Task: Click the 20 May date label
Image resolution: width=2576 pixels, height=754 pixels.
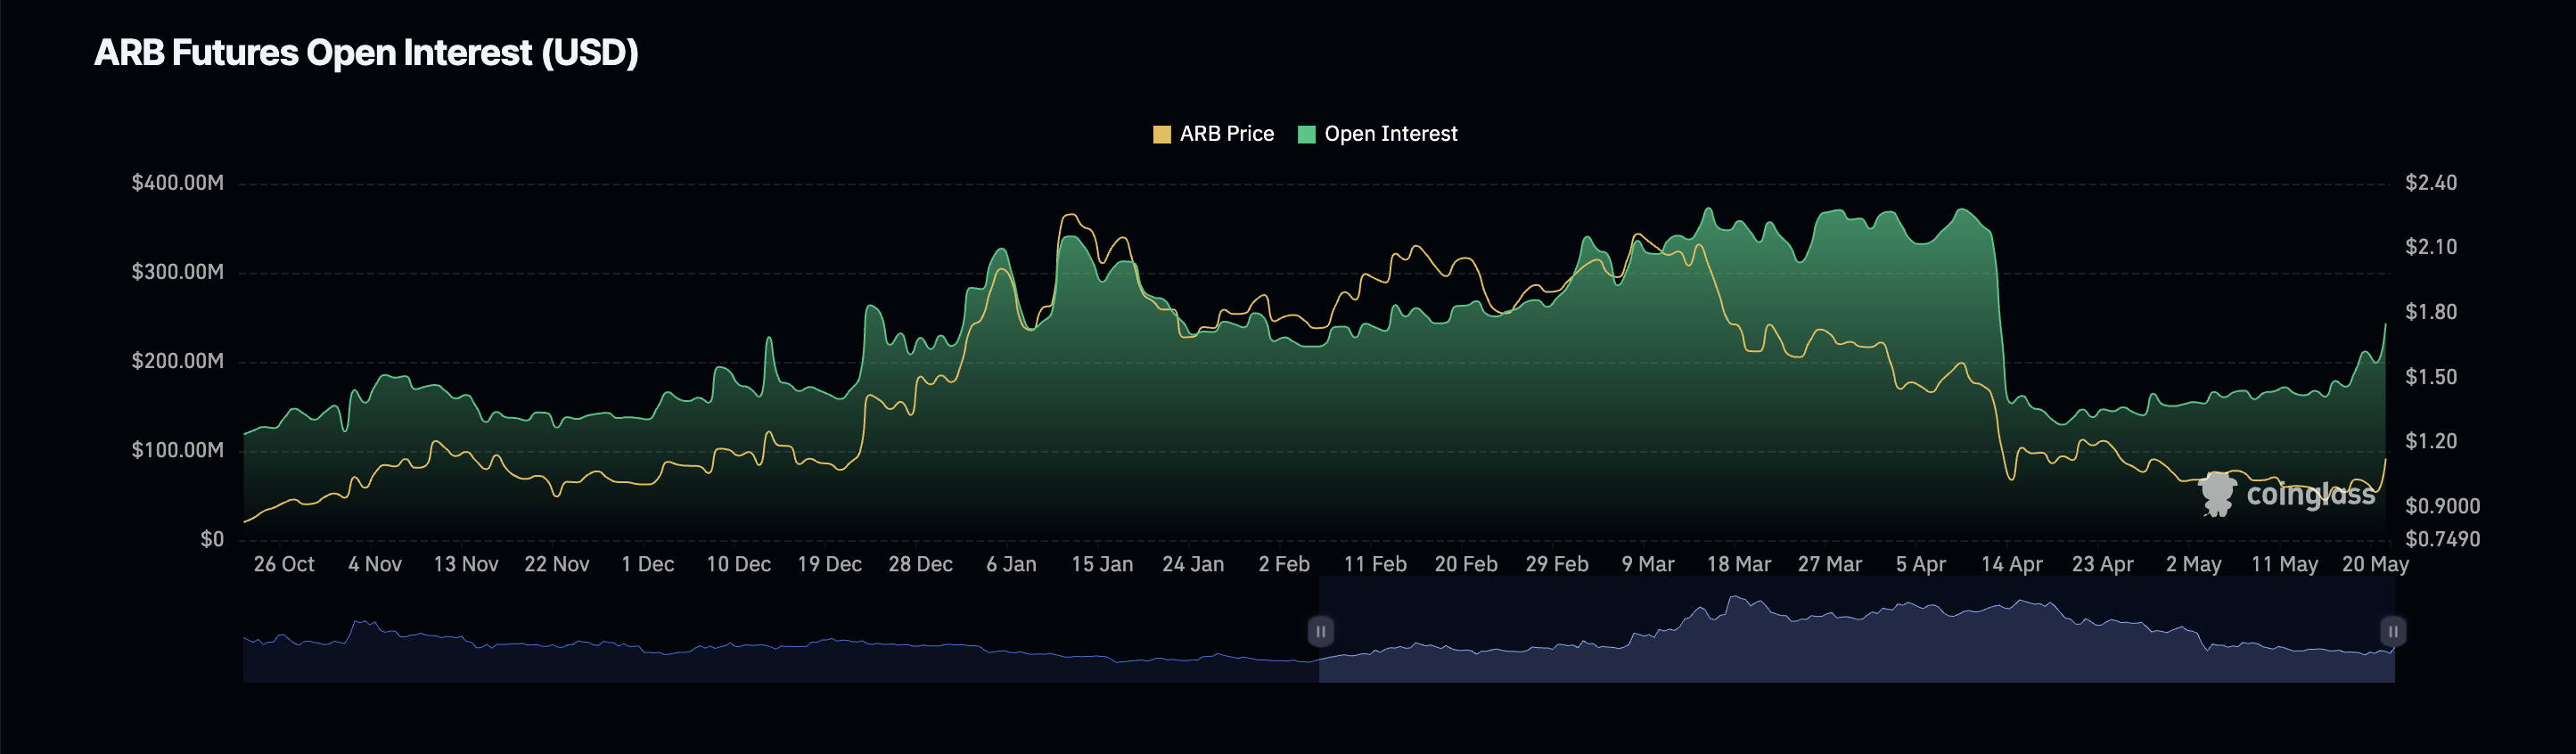Action: point(2374,564)
